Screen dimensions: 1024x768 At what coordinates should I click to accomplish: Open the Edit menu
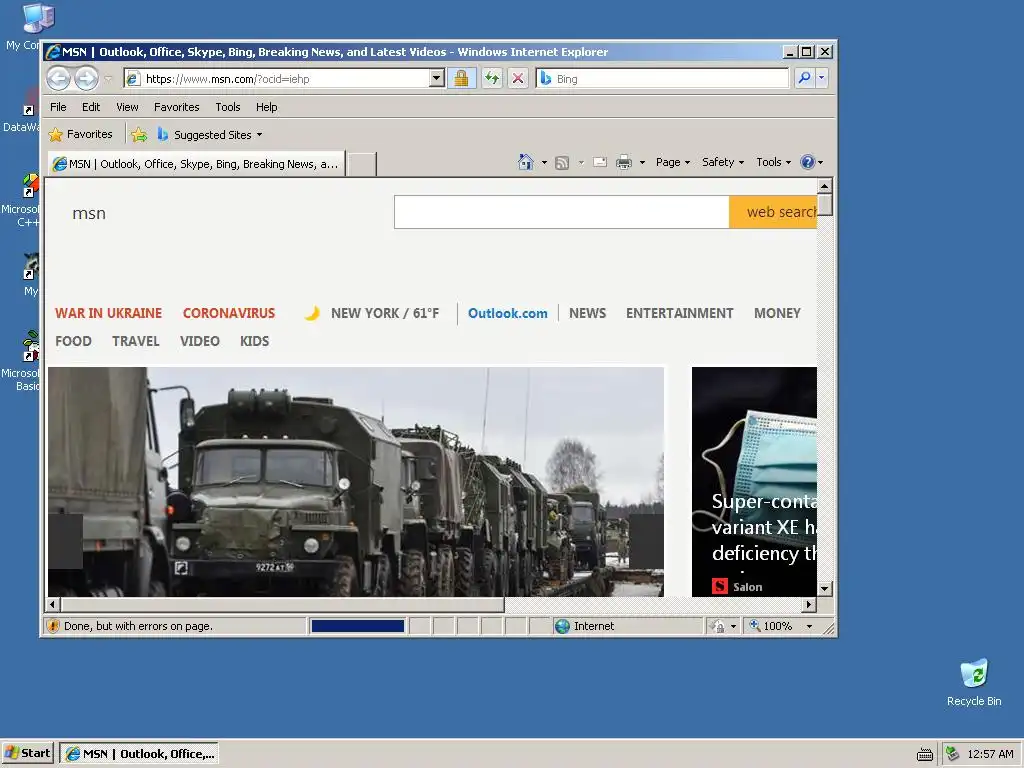pyautogui.click(x=91, y=107)
